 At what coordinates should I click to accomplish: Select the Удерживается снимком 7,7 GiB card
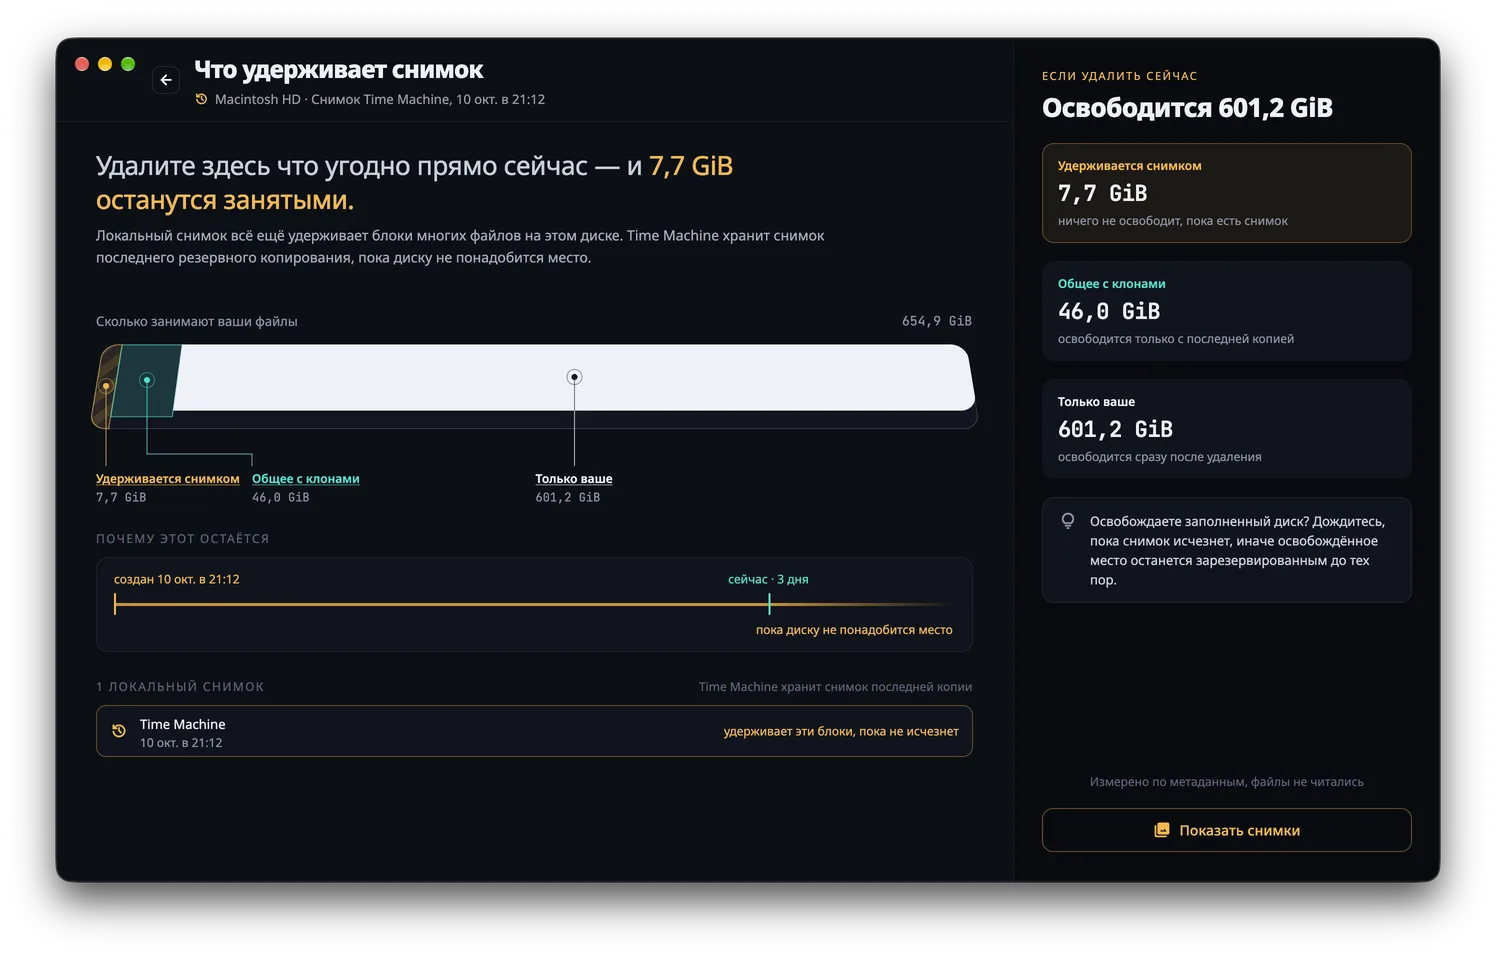[x=1226, y=193]
